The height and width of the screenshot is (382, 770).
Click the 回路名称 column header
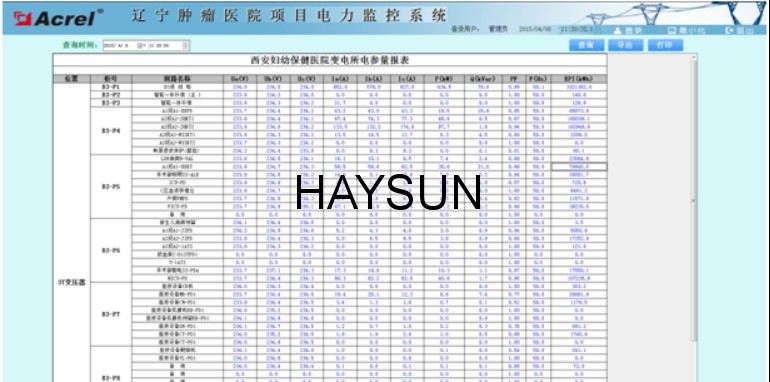point(177,79)
